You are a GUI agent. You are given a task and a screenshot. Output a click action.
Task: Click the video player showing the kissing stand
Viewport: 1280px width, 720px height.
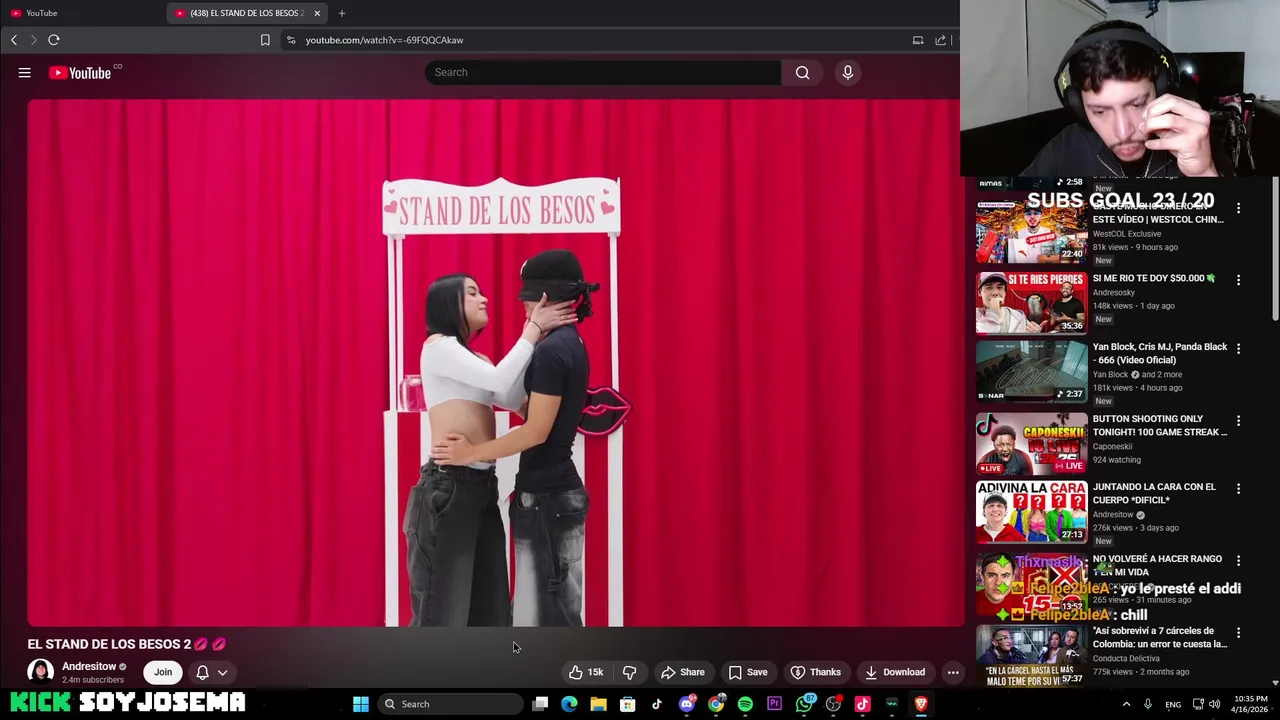(495, 362)
